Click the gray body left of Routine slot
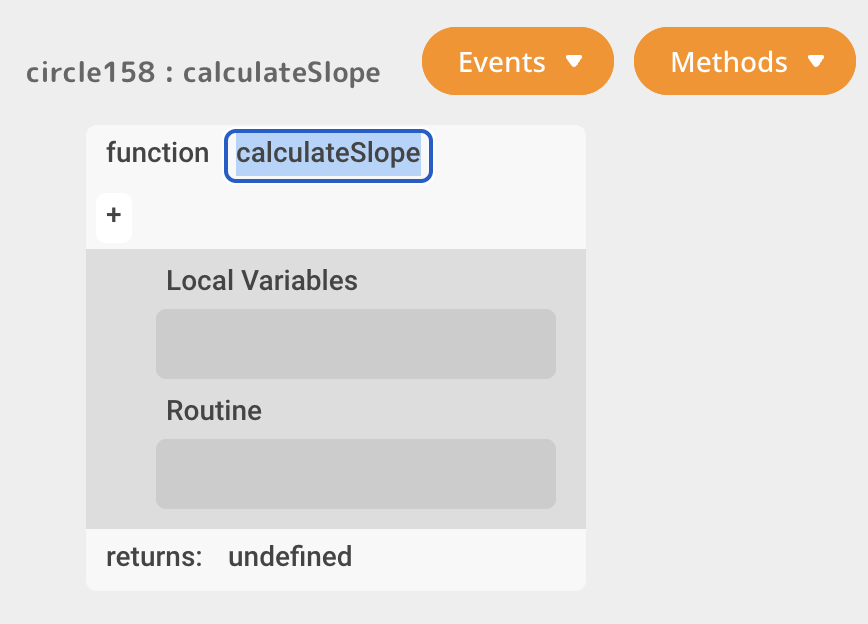 pyautogui.click(x=120, y=474)
